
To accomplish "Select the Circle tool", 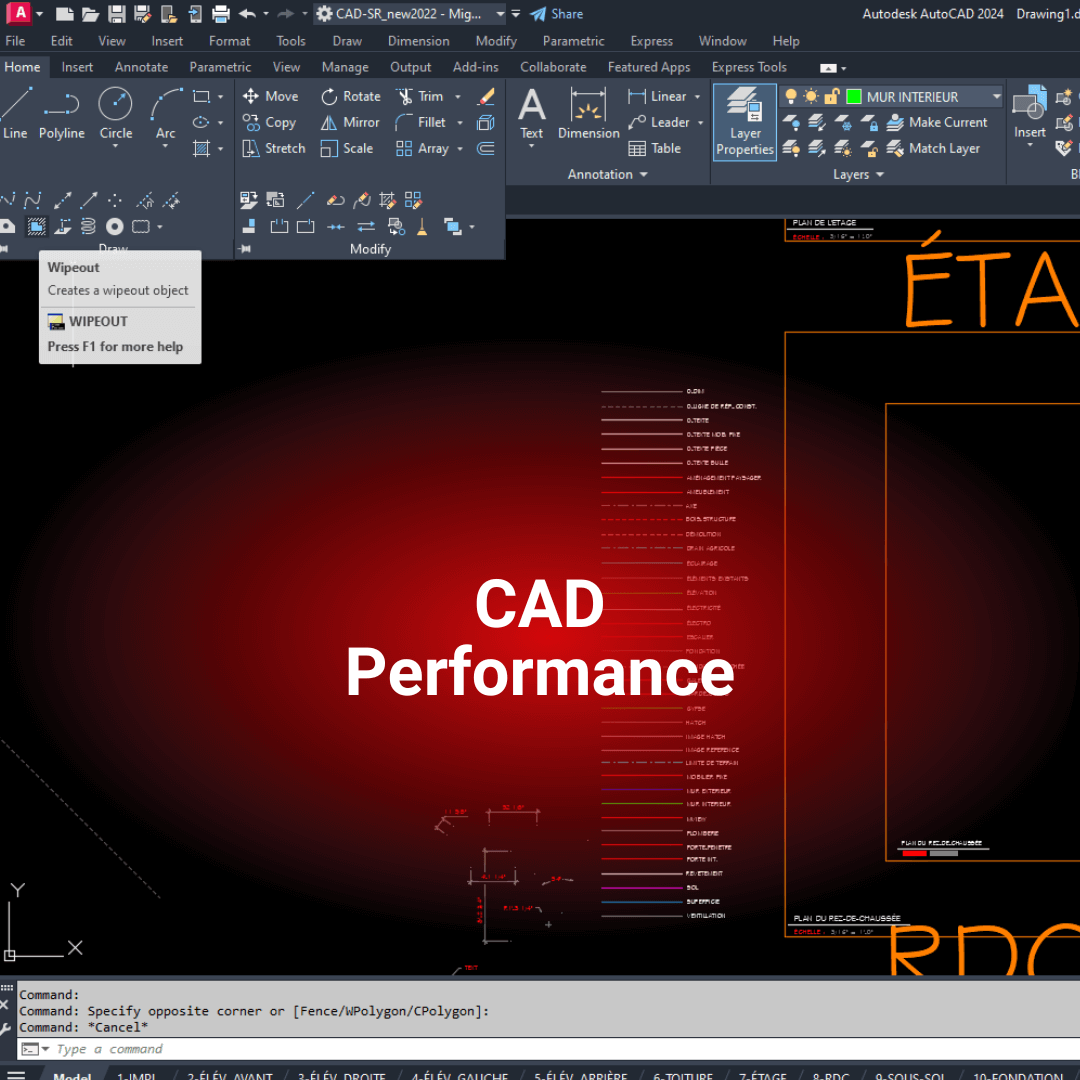I will click(x=116, y=114).
